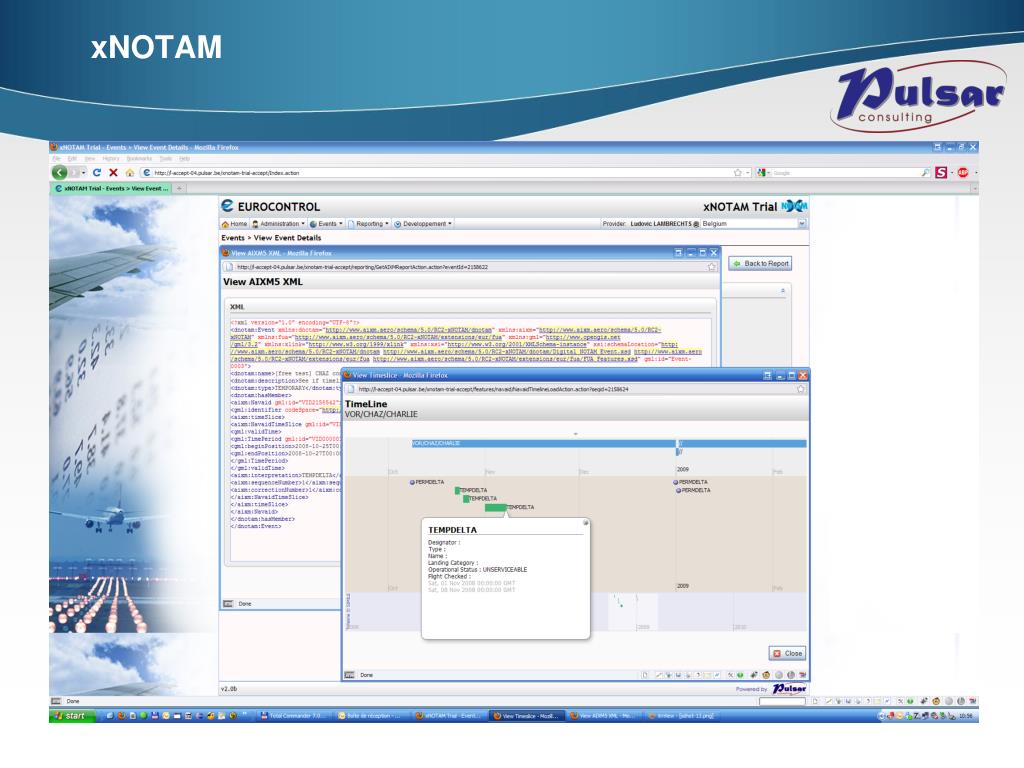
Task: Close the TEMPDELTA info bubble
Action: [x=586, y=522]
